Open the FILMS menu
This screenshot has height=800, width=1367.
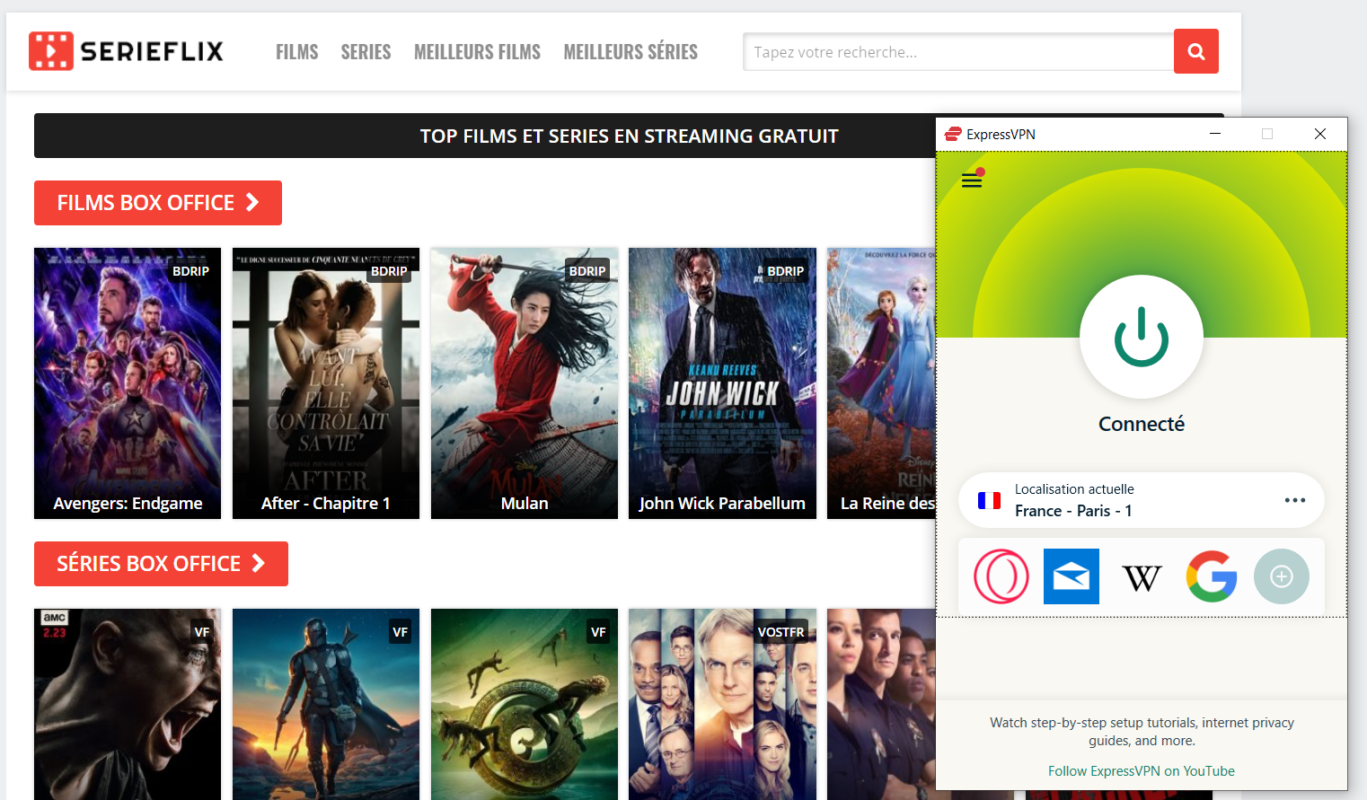pos(297,52)
